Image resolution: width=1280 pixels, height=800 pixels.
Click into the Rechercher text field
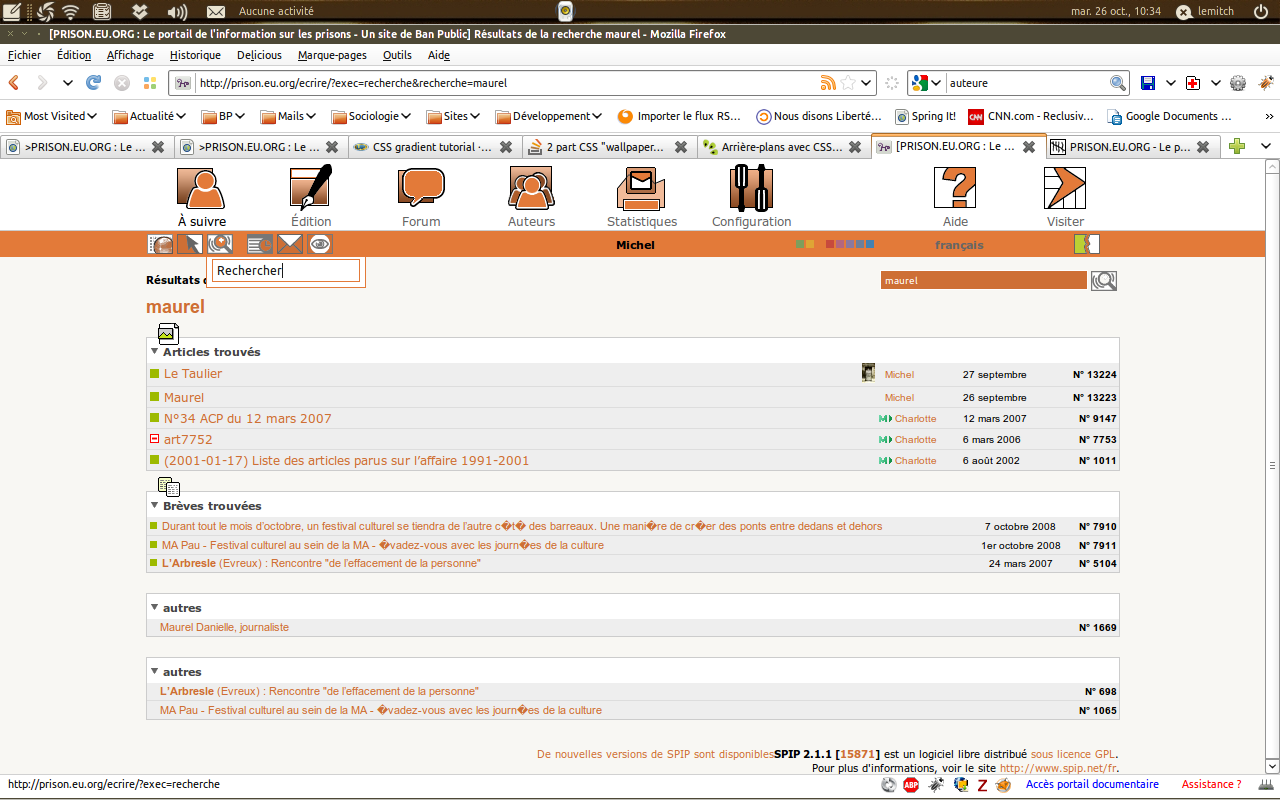pyautogui.click(x=286, y=271)
